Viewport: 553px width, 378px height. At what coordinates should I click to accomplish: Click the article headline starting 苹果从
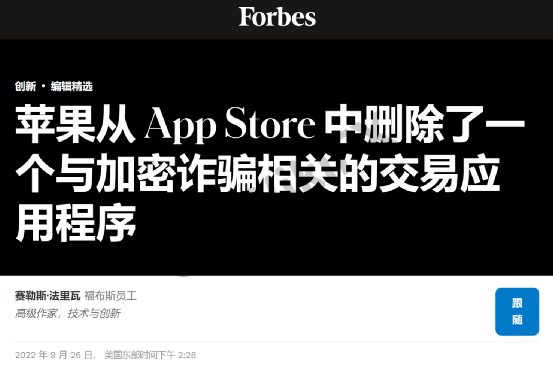(270, 173)
